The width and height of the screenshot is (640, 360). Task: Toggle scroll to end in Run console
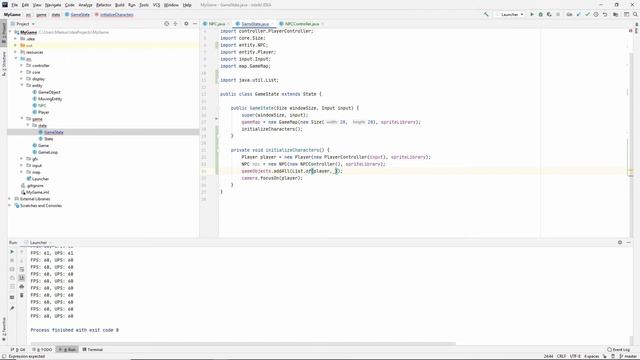point(22,278)
